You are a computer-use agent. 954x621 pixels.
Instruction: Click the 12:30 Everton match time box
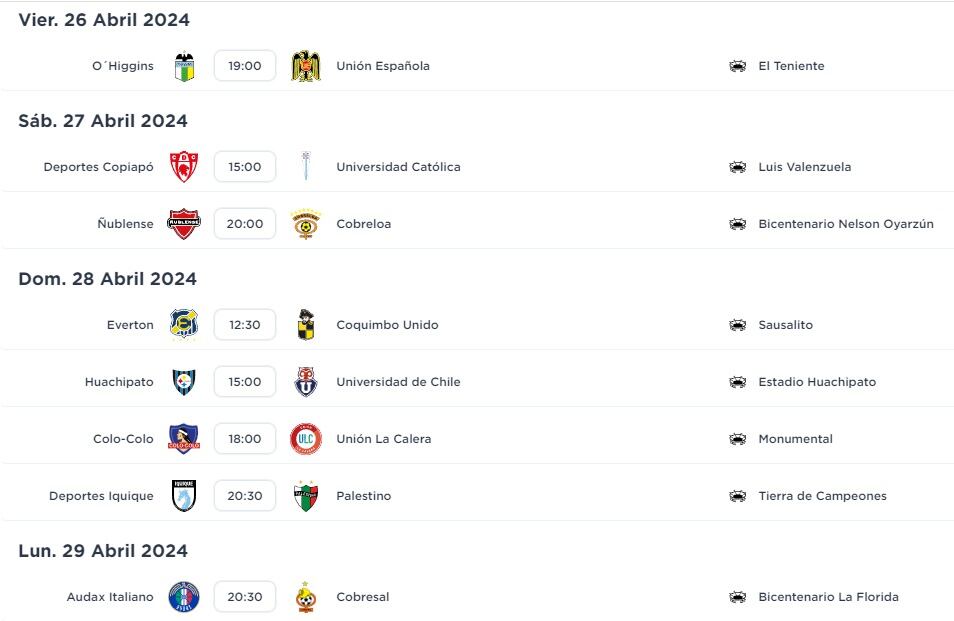coord(245,325)
